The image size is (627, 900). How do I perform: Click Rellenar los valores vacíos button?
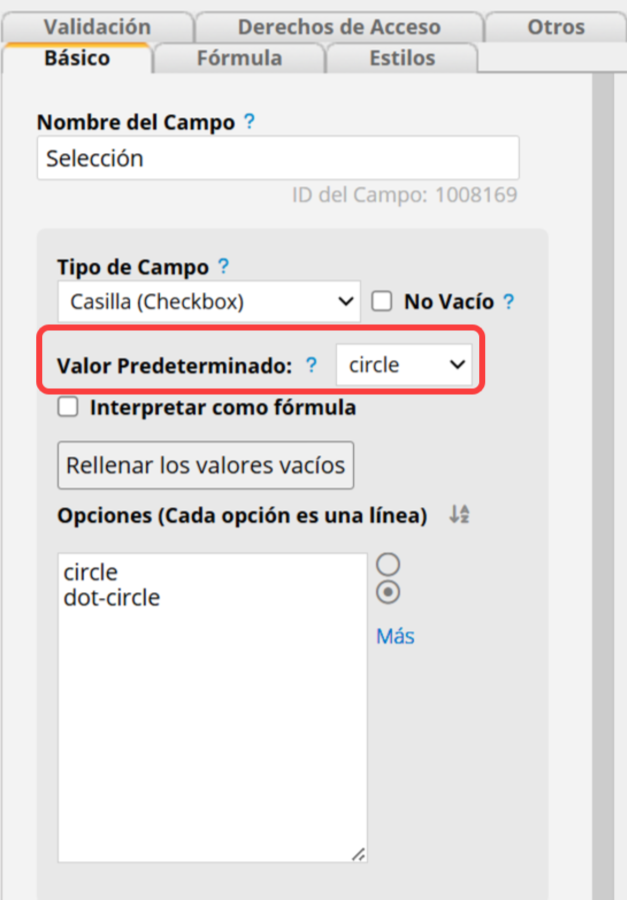coord(206,465)
